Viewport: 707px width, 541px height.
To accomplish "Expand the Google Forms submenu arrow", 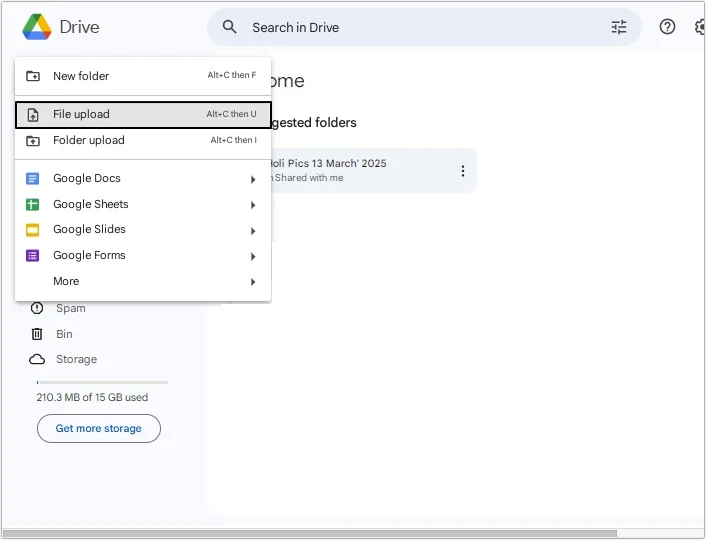I will tap(253, 257).
